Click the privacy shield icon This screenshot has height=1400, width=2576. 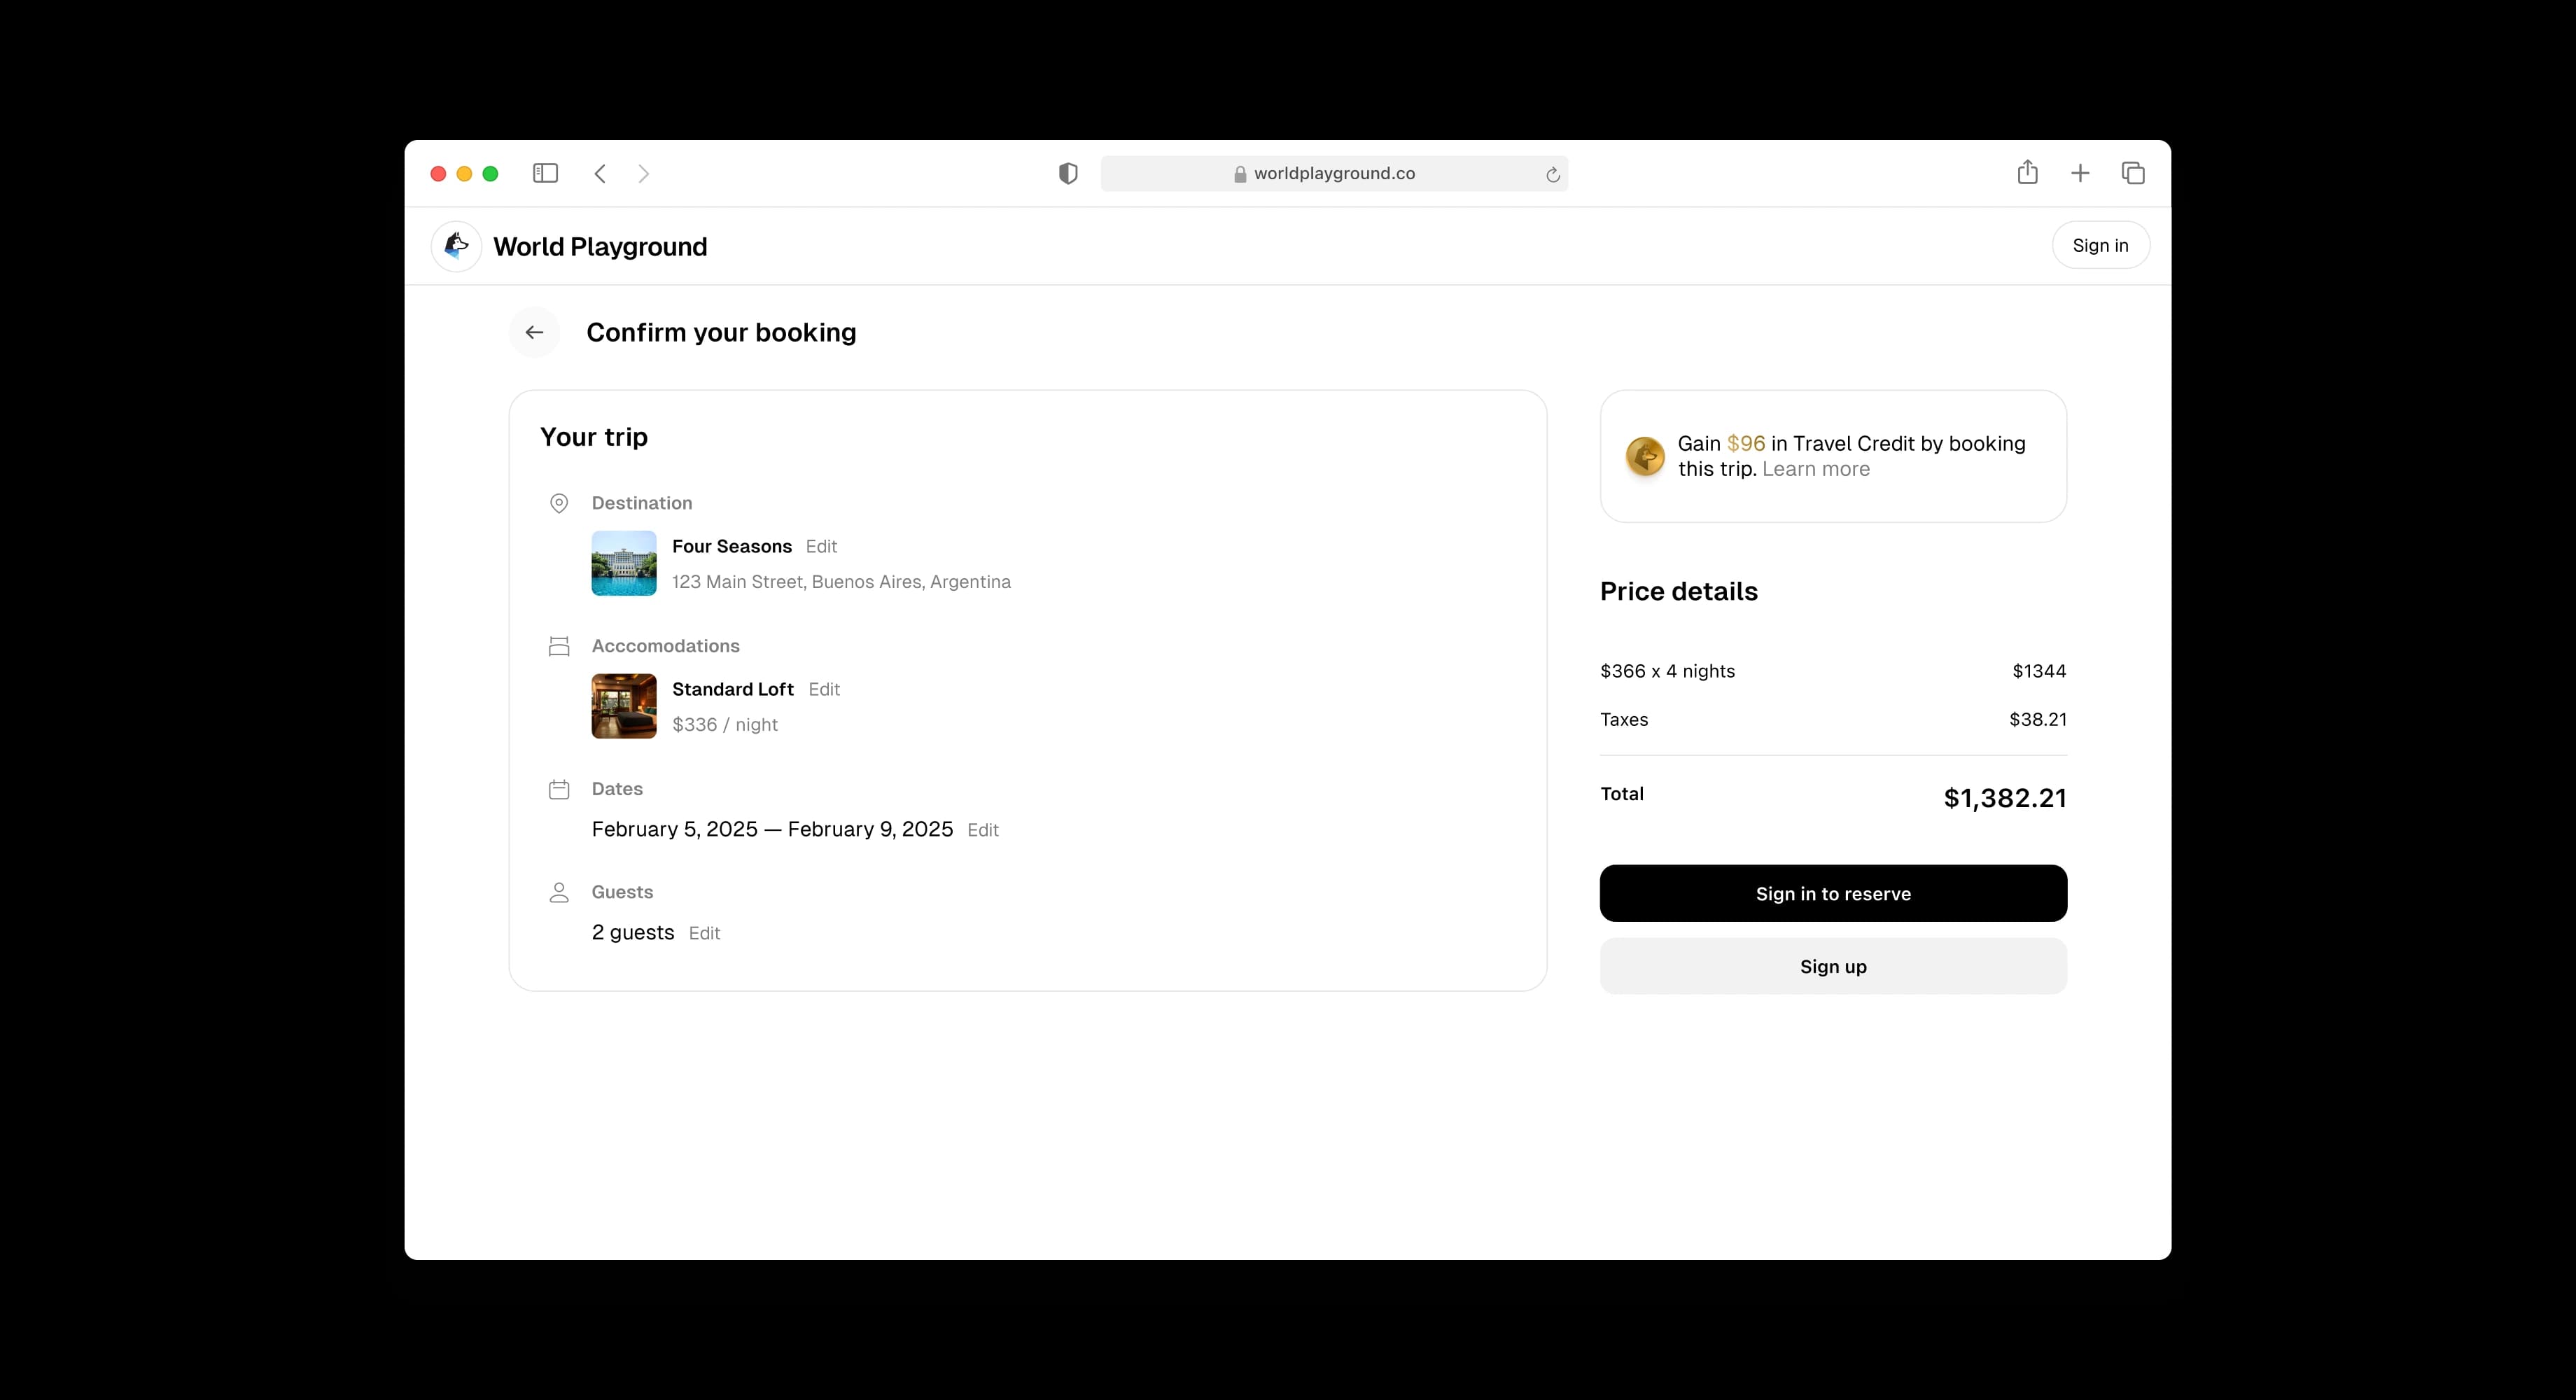(x=1068, y=173)
